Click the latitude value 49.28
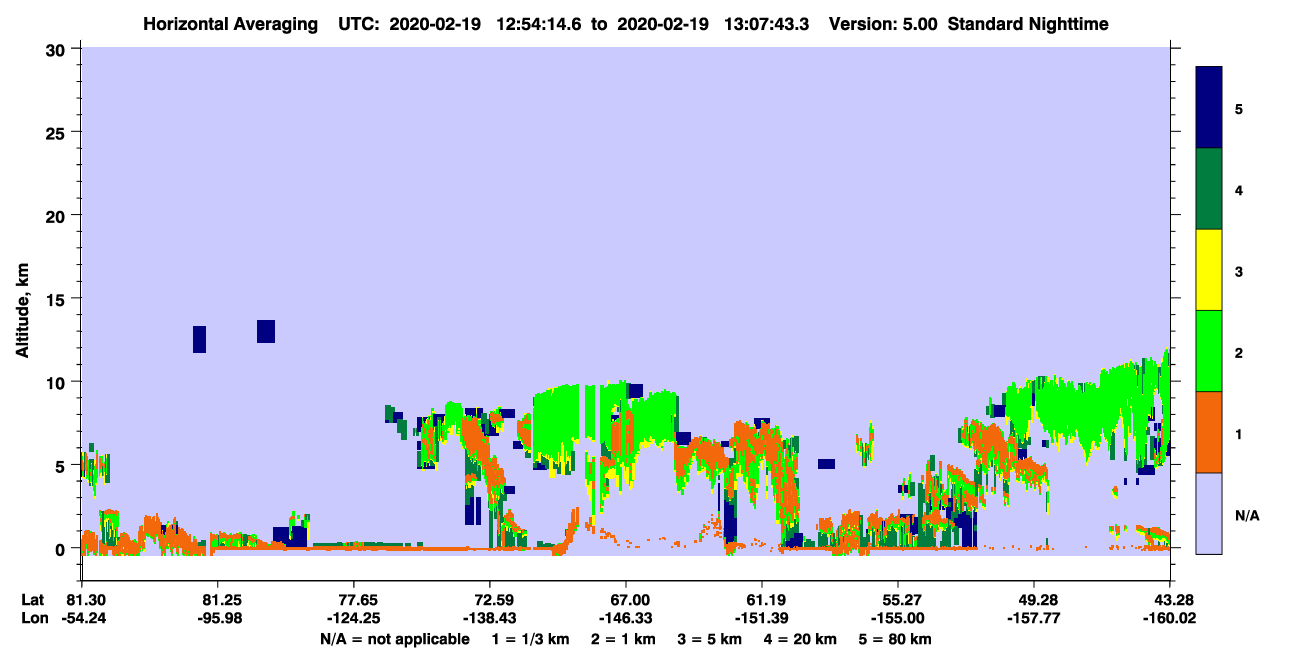The height and width of the screenshot is (667, 1300). (x=1034, y=599)
